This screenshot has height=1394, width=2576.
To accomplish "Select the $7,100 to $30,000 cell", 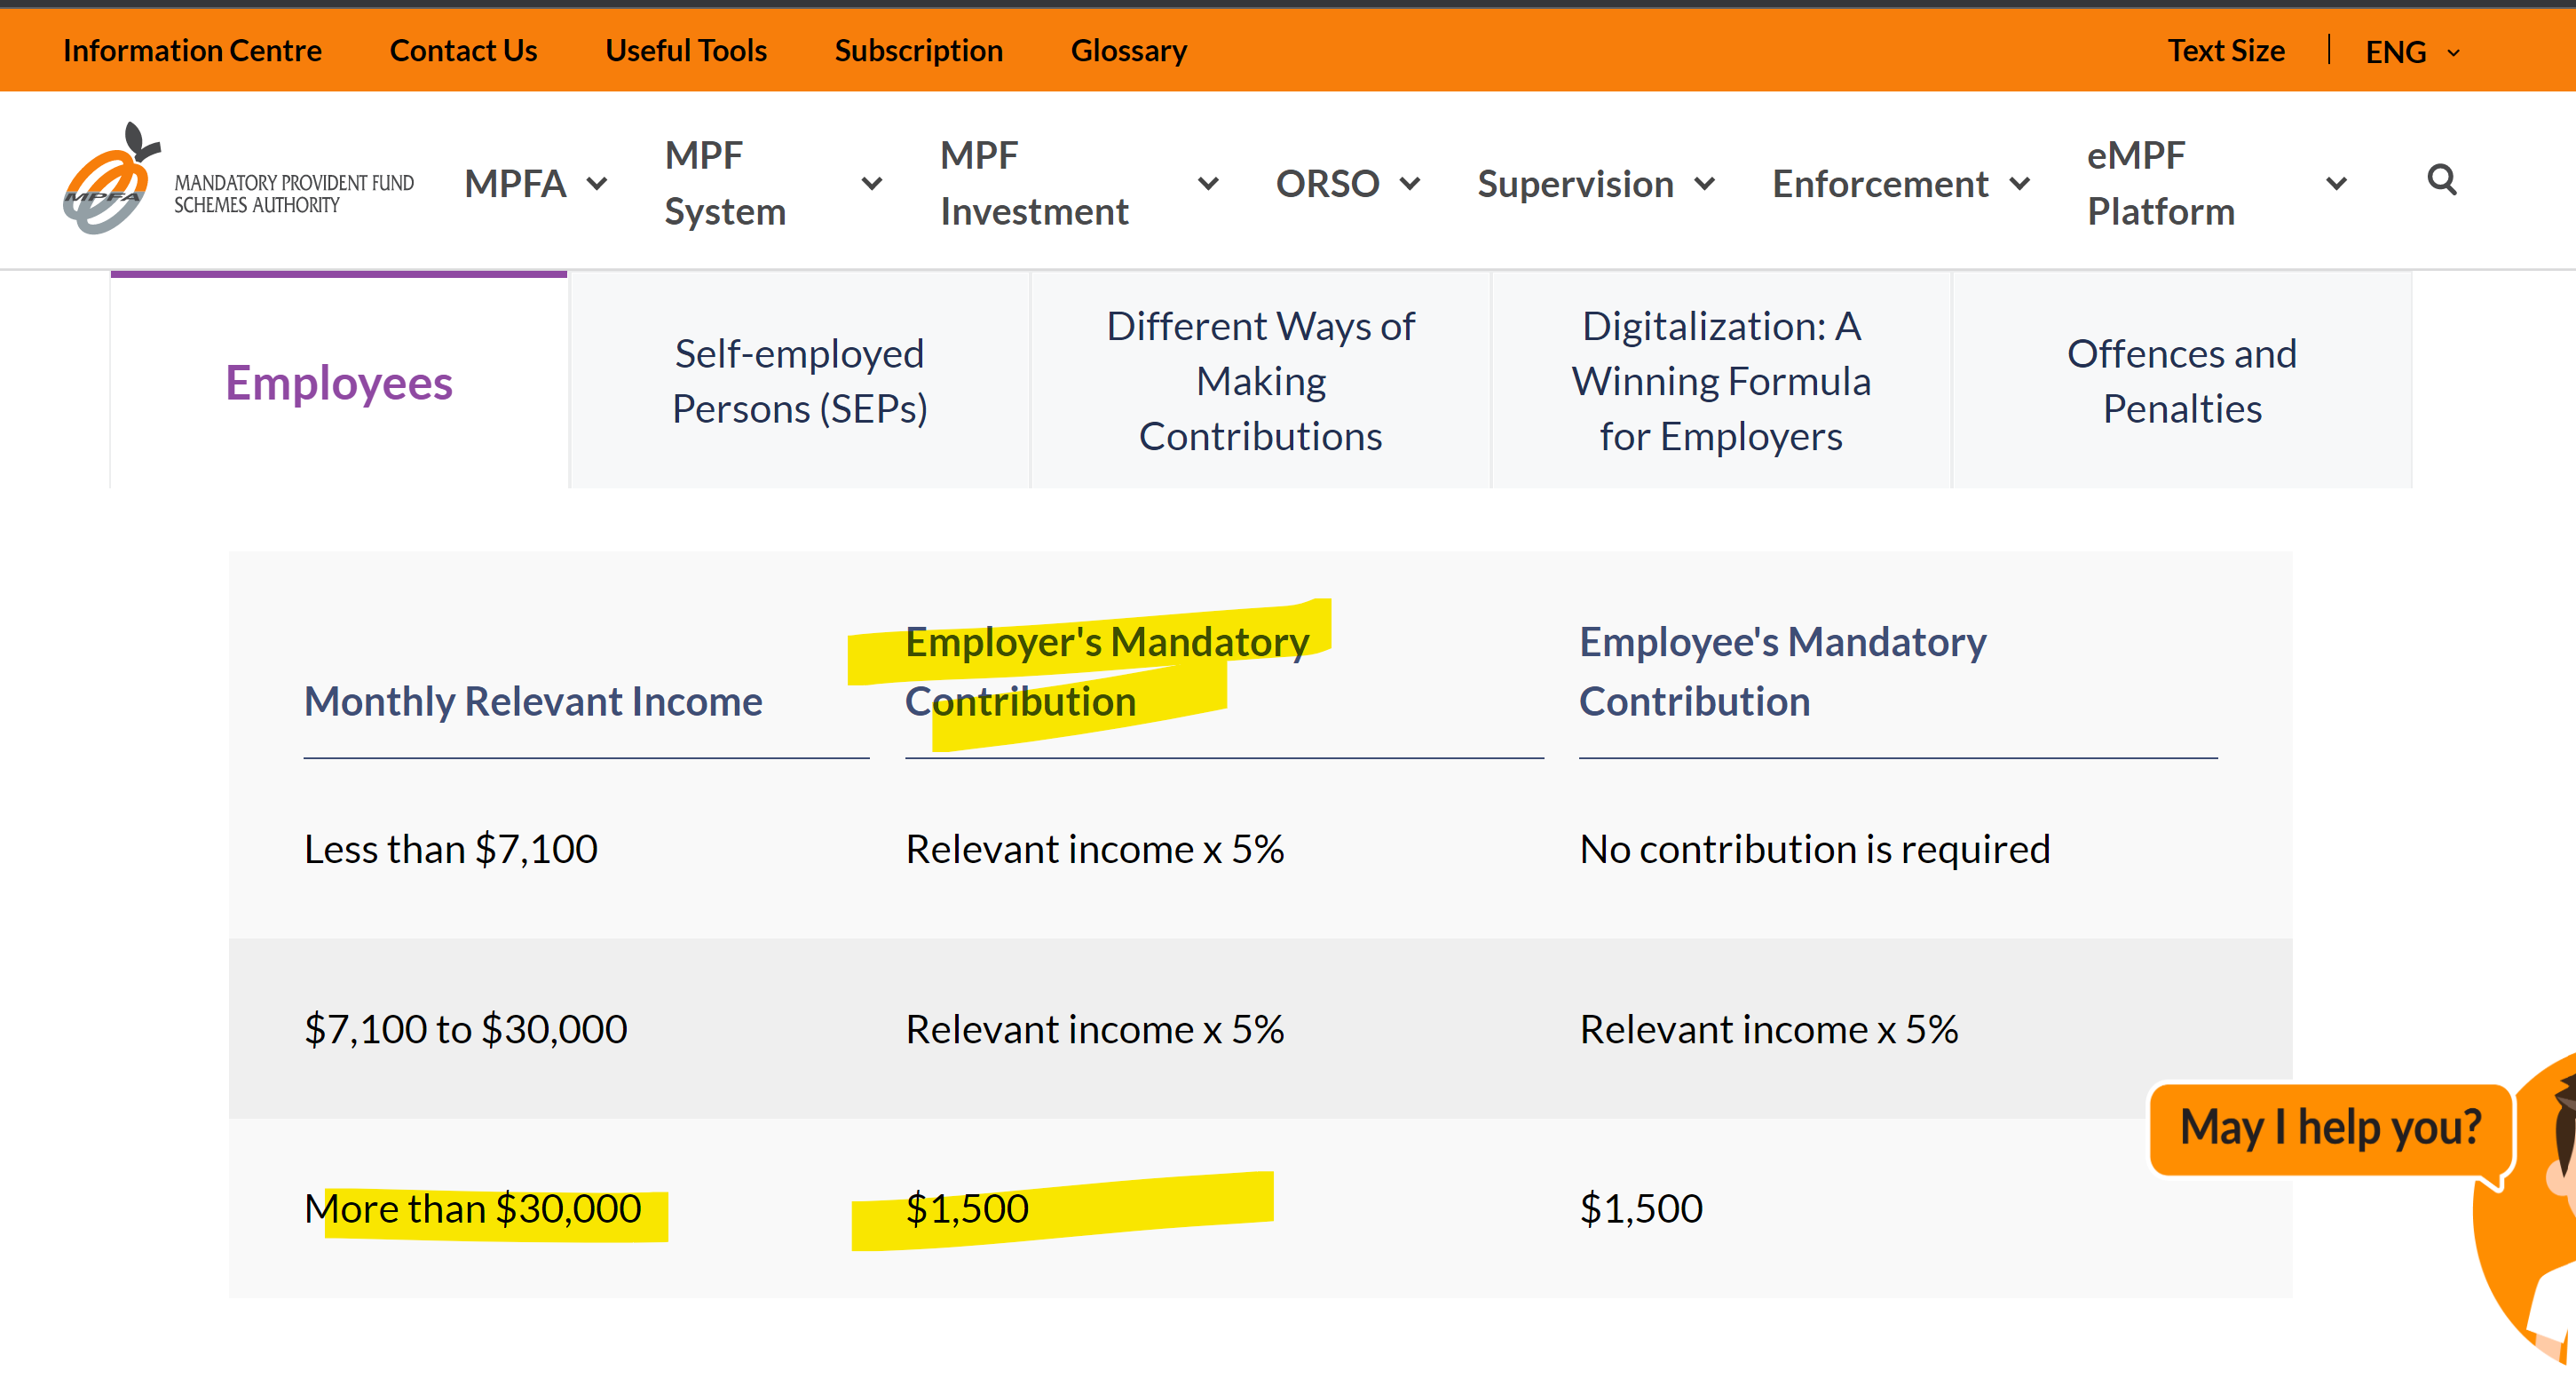I will [x=466, y=1029].
